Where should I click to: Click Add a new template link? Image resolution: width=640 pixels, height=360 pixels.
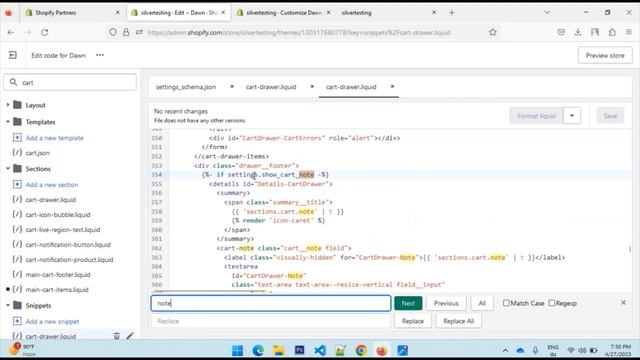[55, 138]
